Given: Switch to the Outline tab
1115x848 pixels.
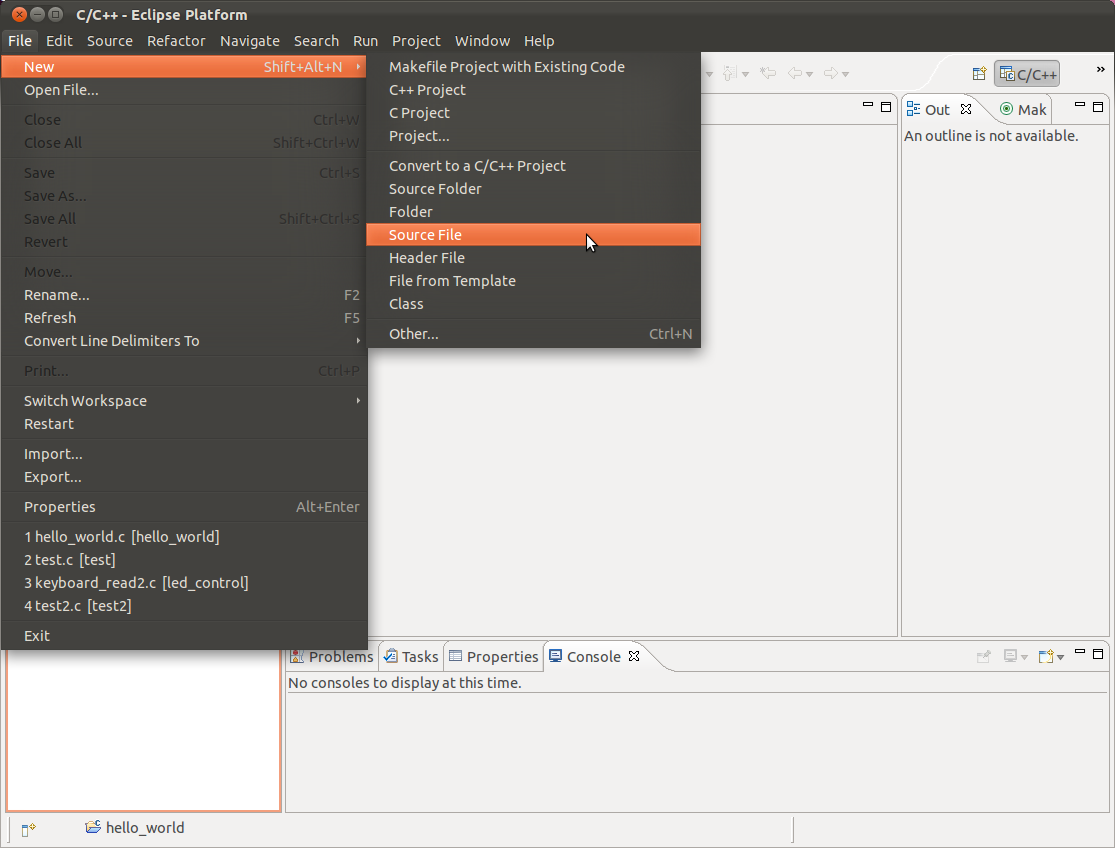Looking at the screenshot, I should [929, 109].
